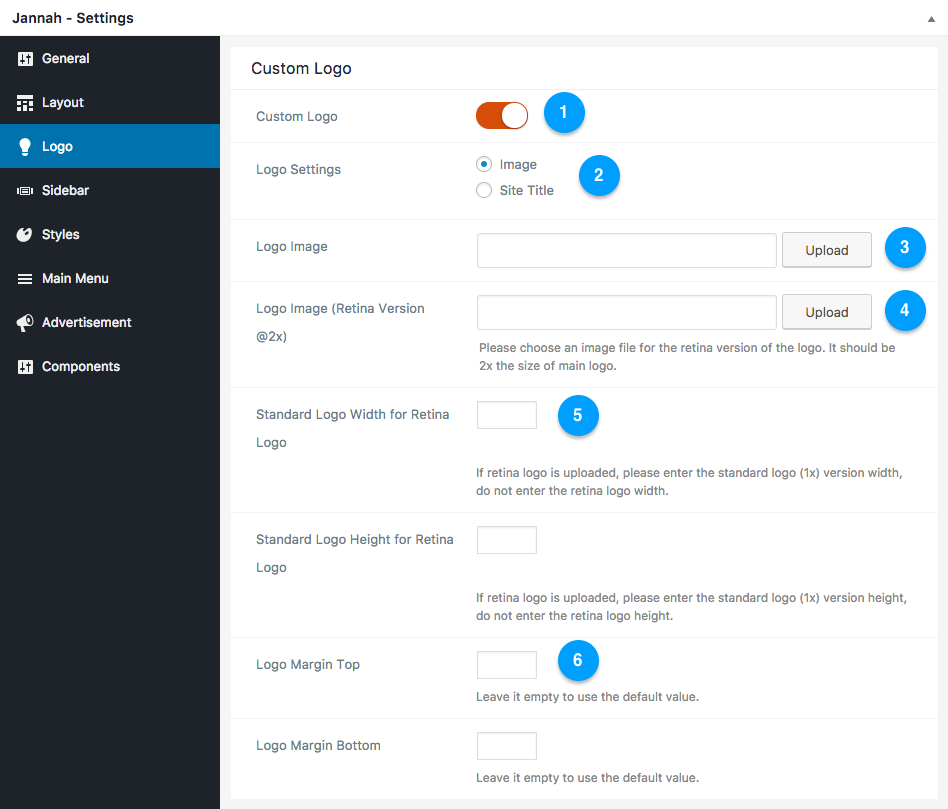Upload the Retina Version logo image
The width and height of the screenshot is (948, 809).
tap(826, 312)
